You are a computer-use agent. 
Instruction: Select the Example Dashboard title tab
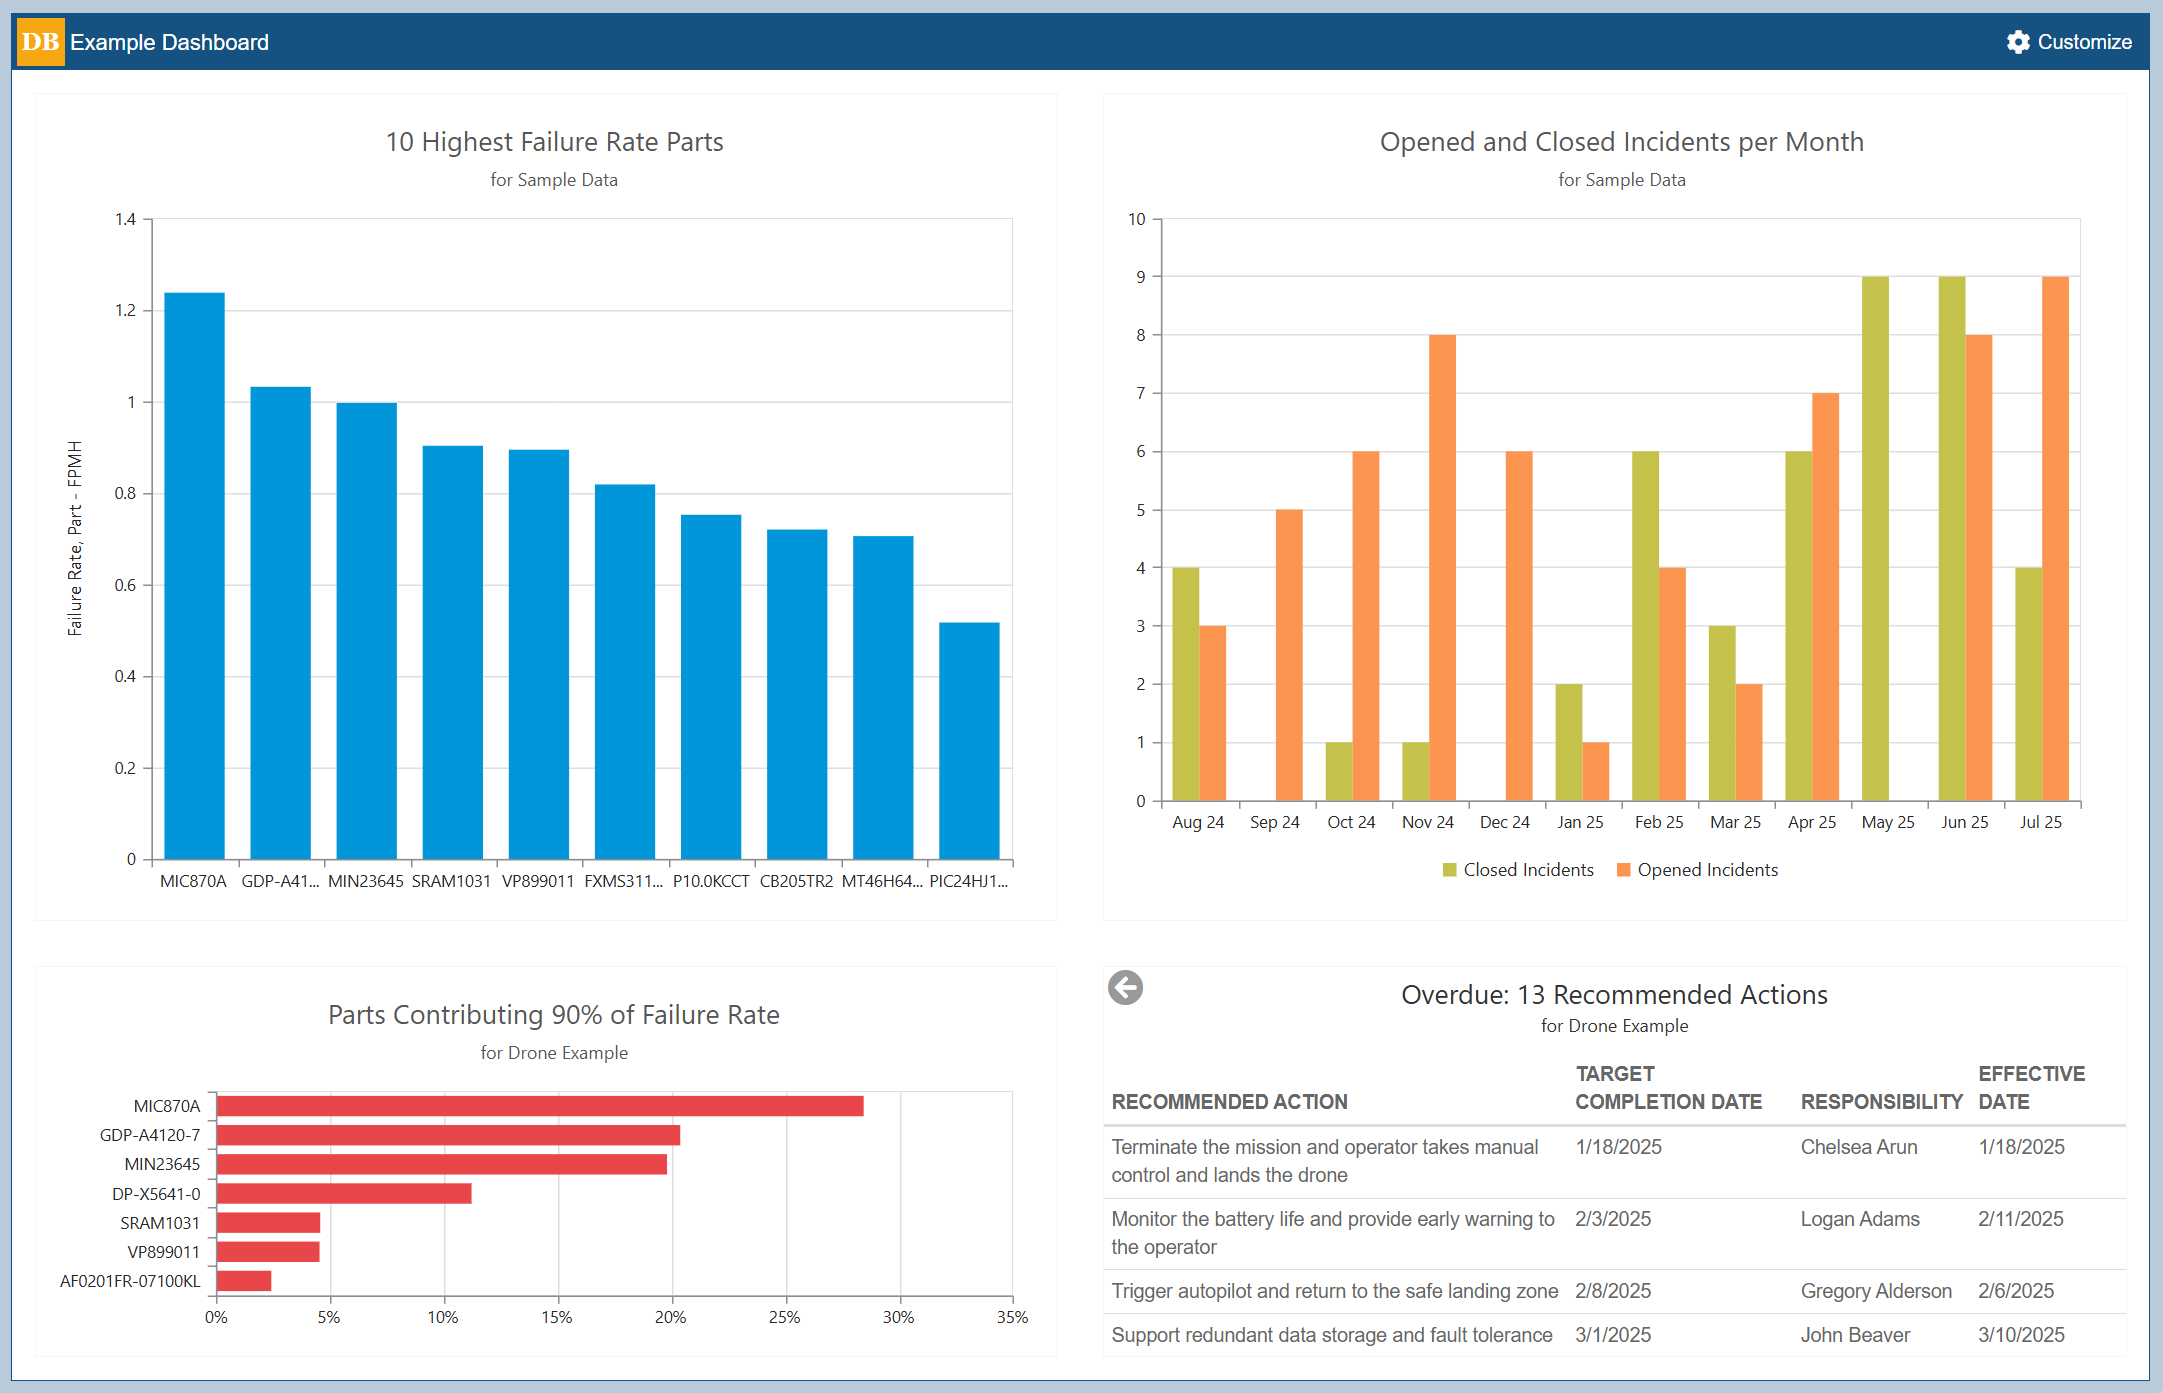[x=171, y=42]
